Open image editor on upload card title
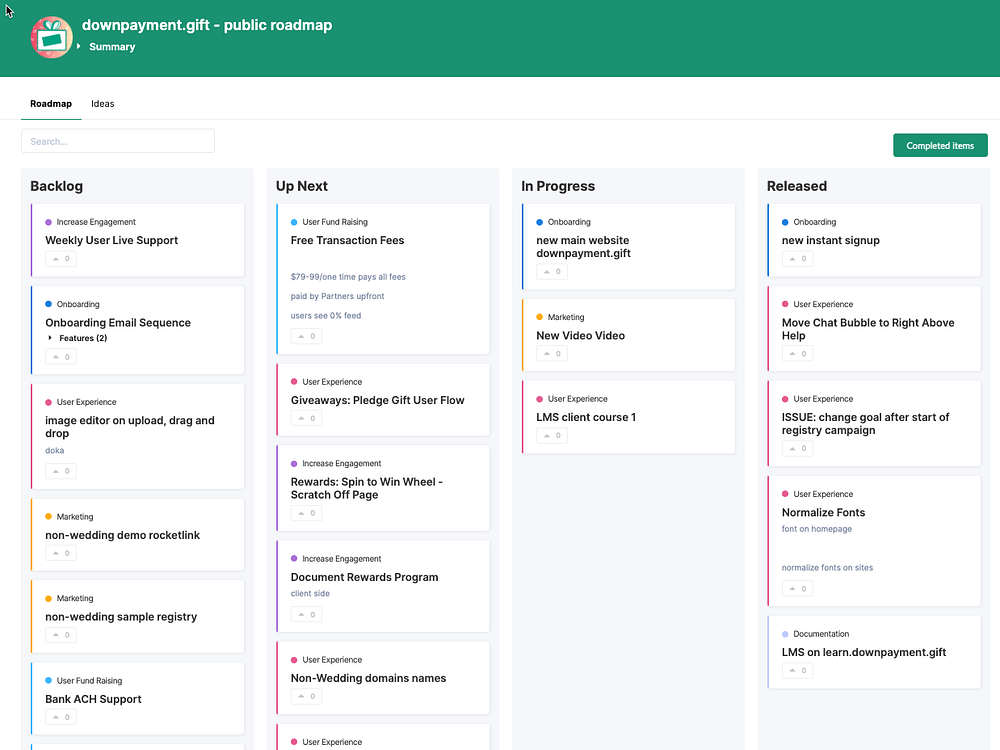Viewport: 1000px width, 750px height. click(x=130, y=427)
